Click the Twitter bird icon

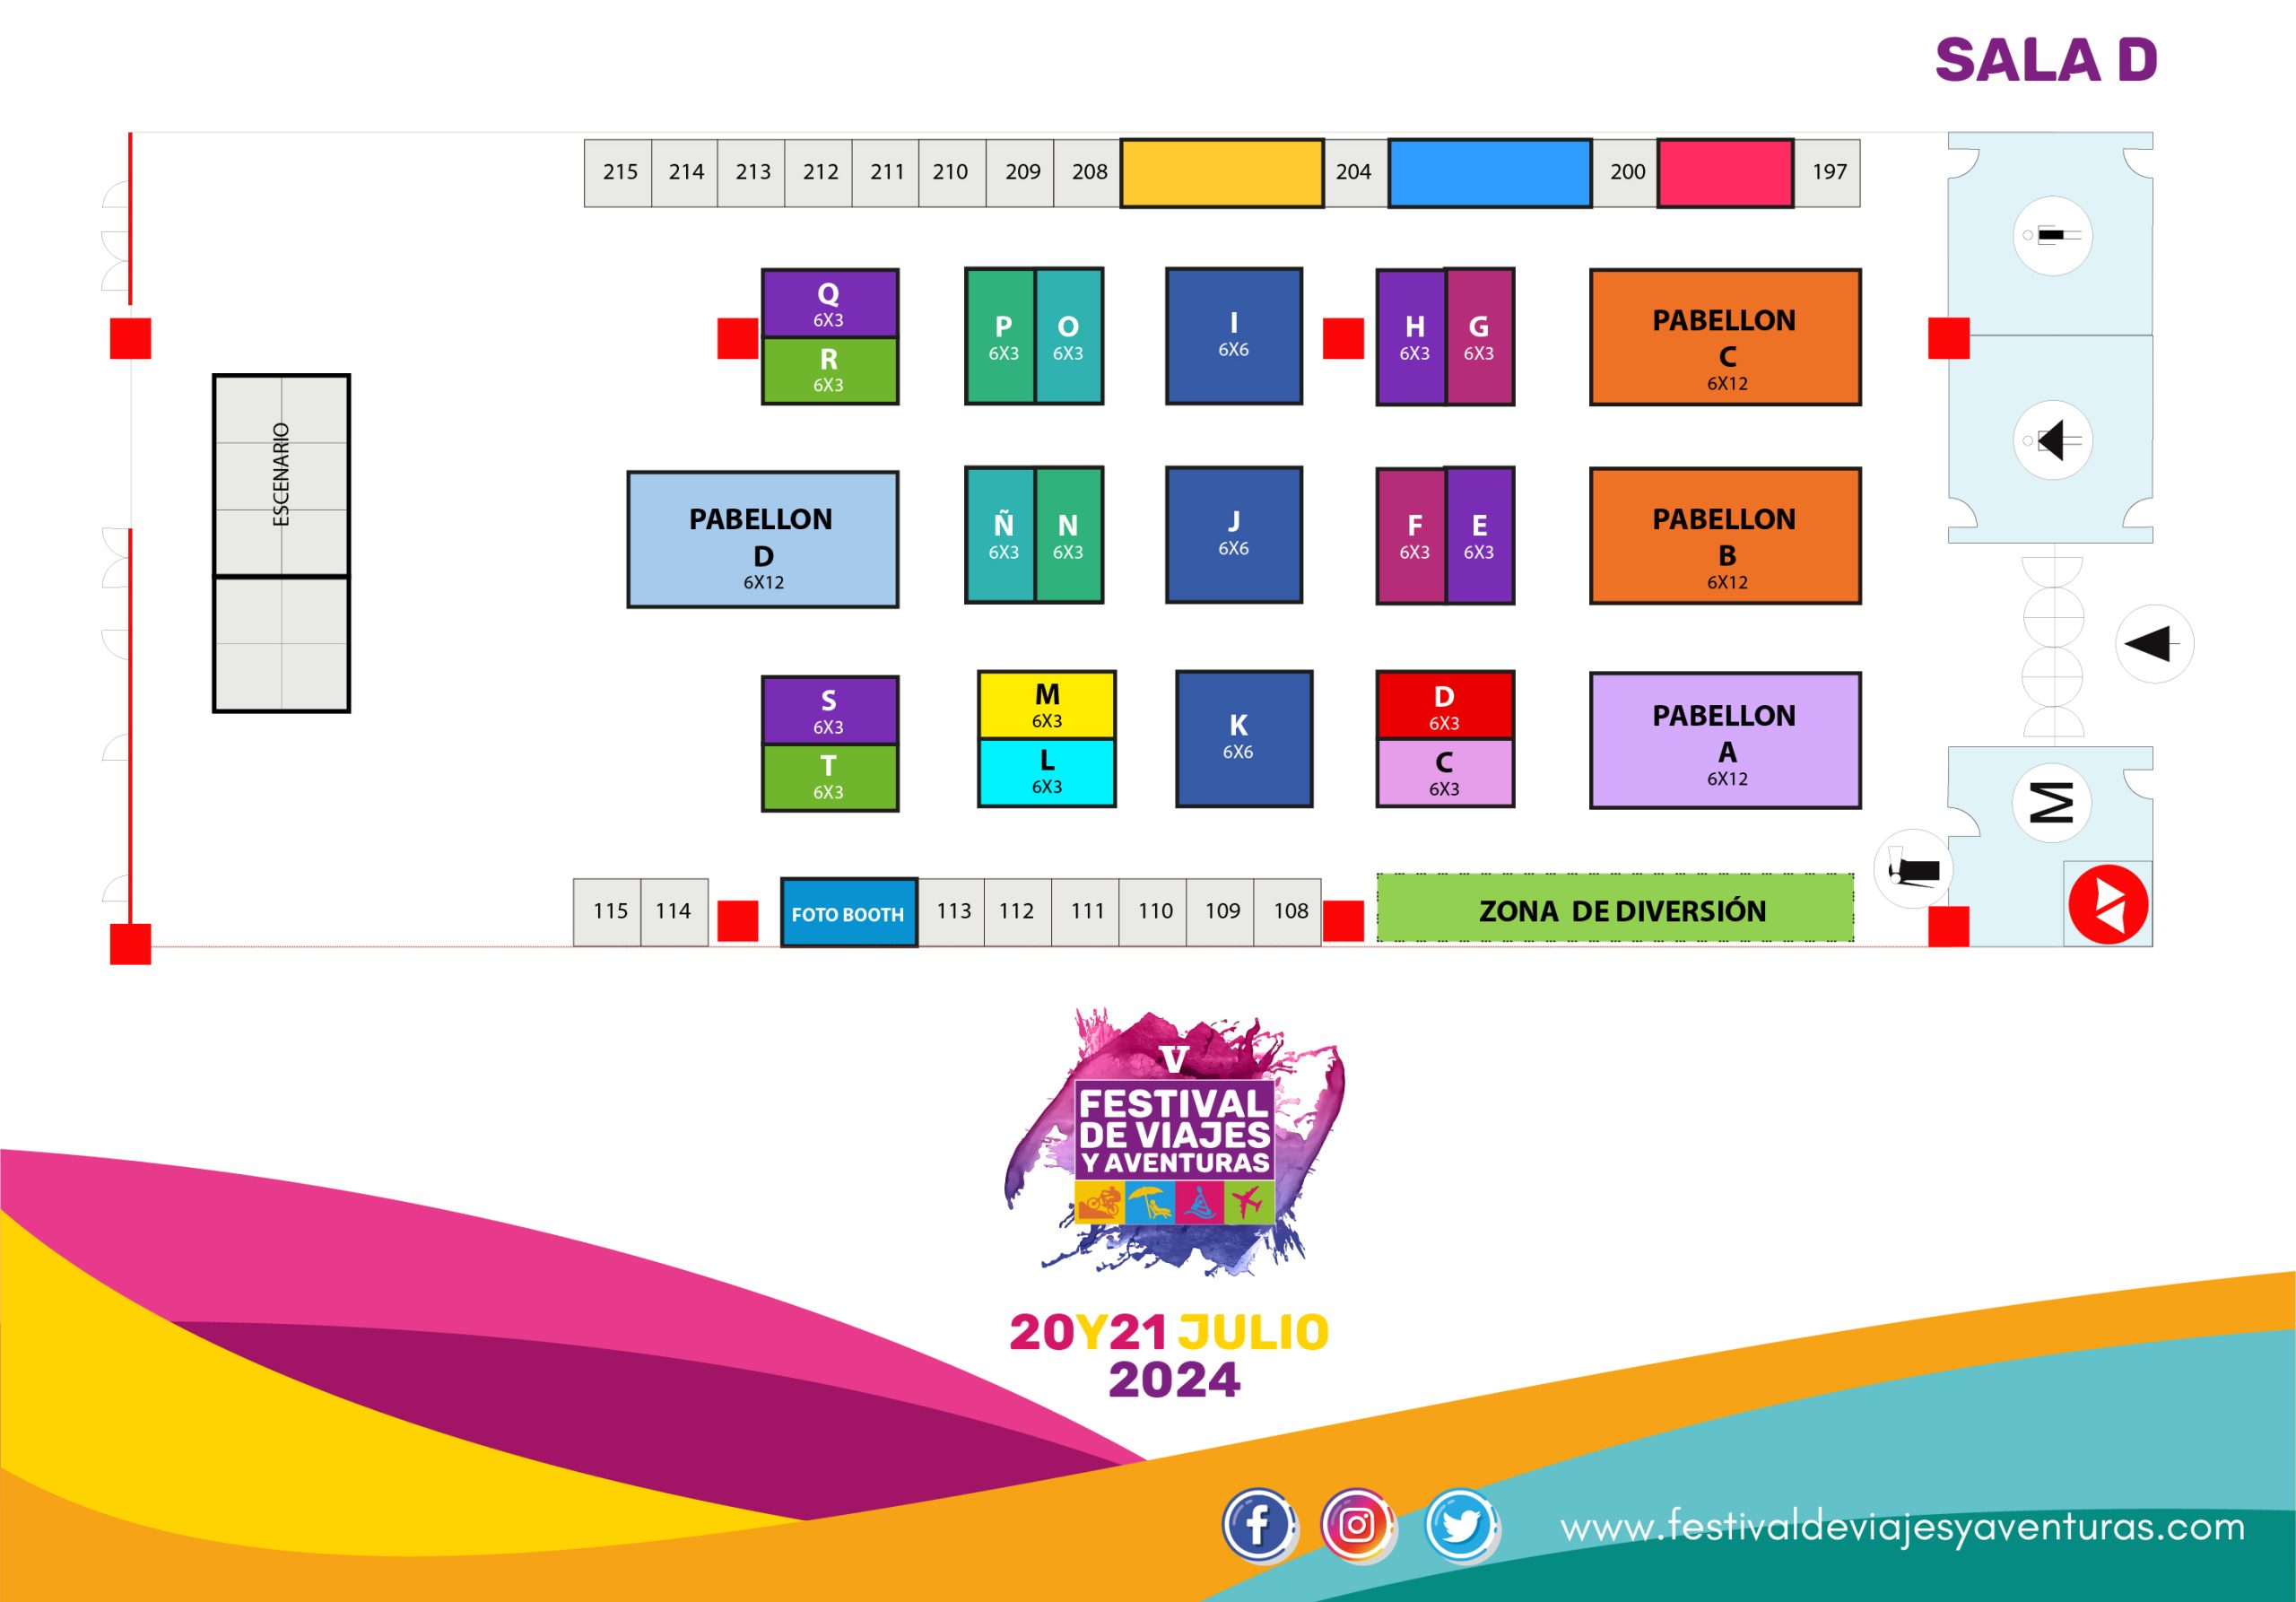(x=1461, y=1526)
